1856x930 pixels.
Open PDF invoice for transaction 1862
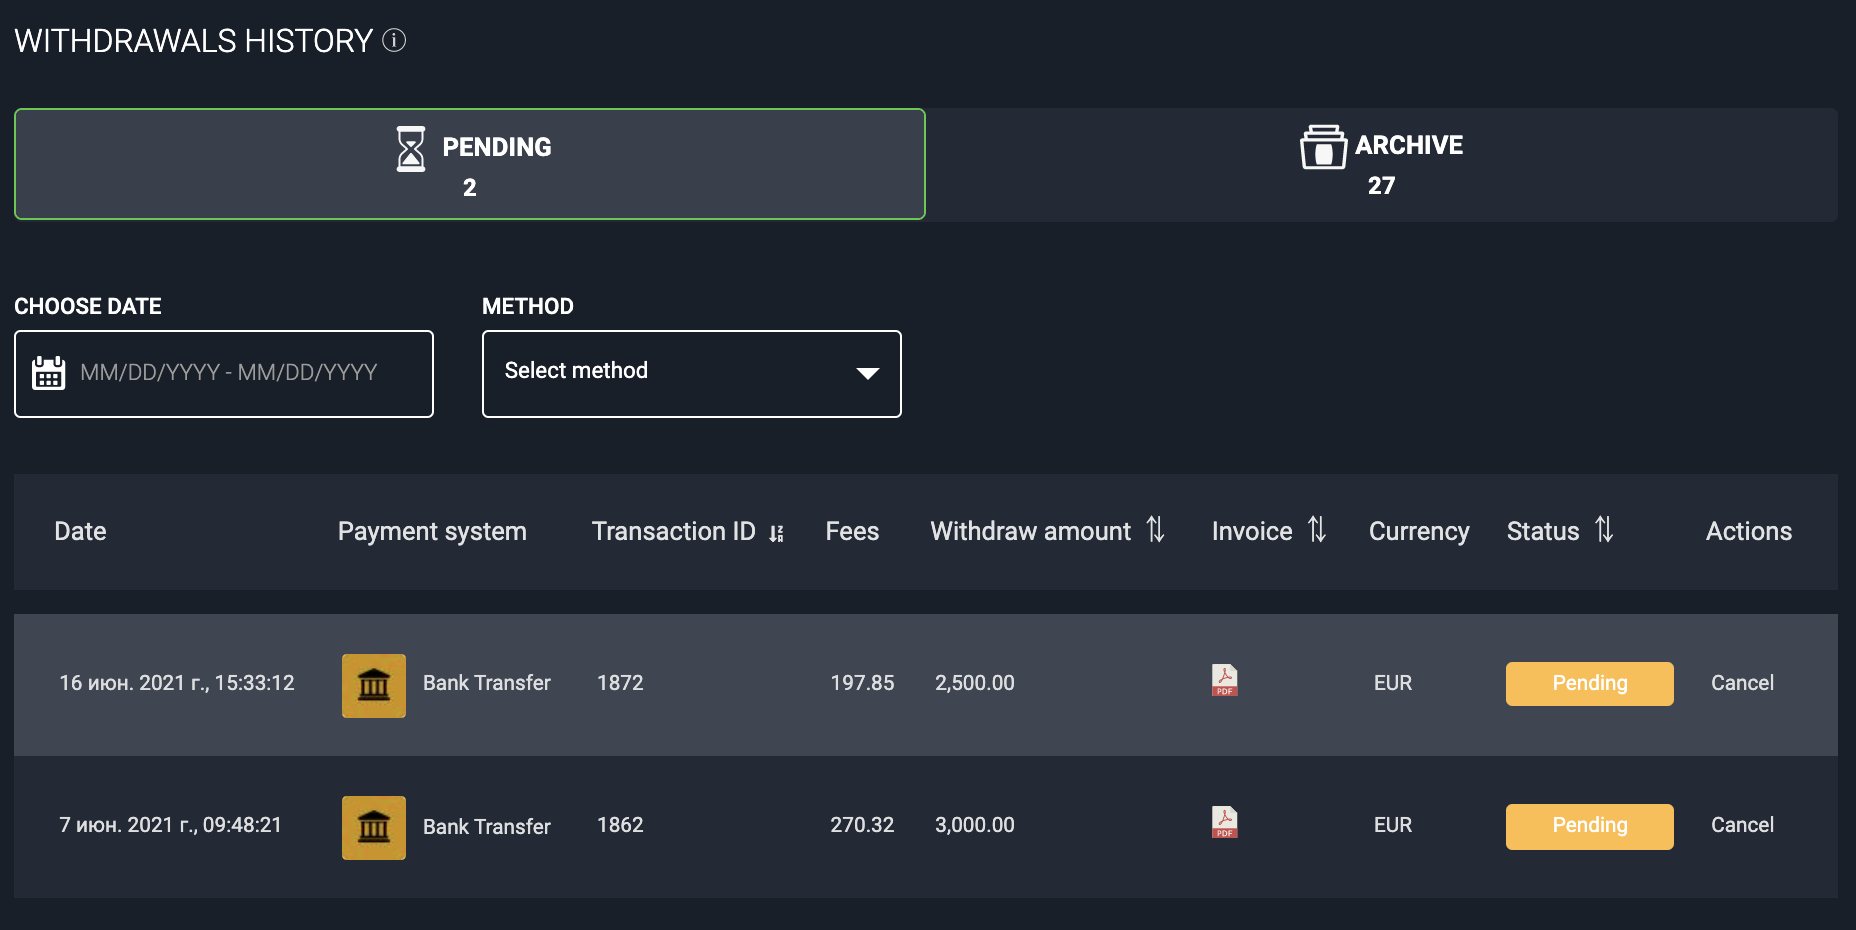coord(1224,823)
